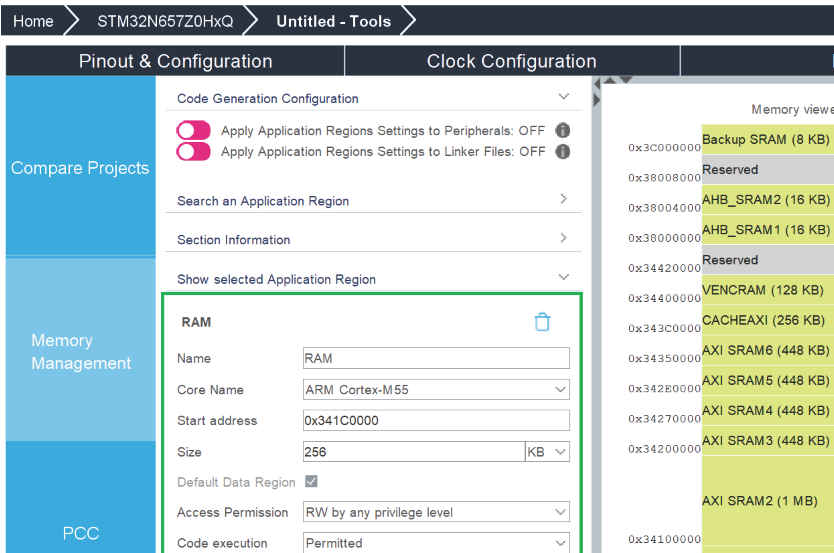Select AXI SRAM2 (1 MB) memory block
Image resolution: width=834 pixels, height=553 pixels.
pos(768,501)
